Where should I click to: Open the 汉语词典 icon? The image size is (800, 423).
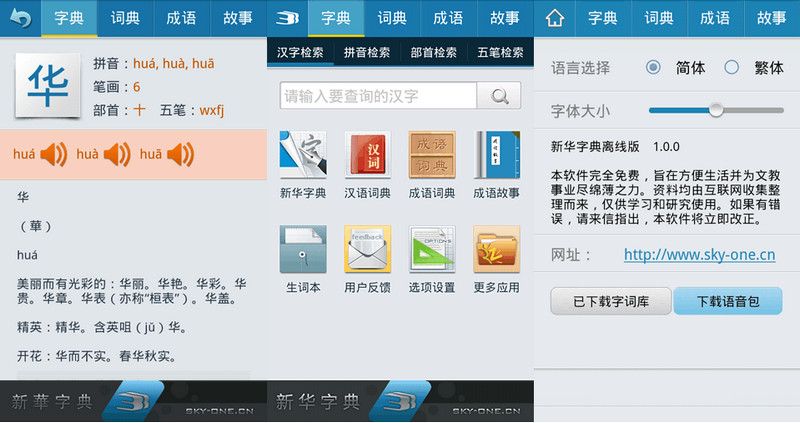[x=367, y=155]
